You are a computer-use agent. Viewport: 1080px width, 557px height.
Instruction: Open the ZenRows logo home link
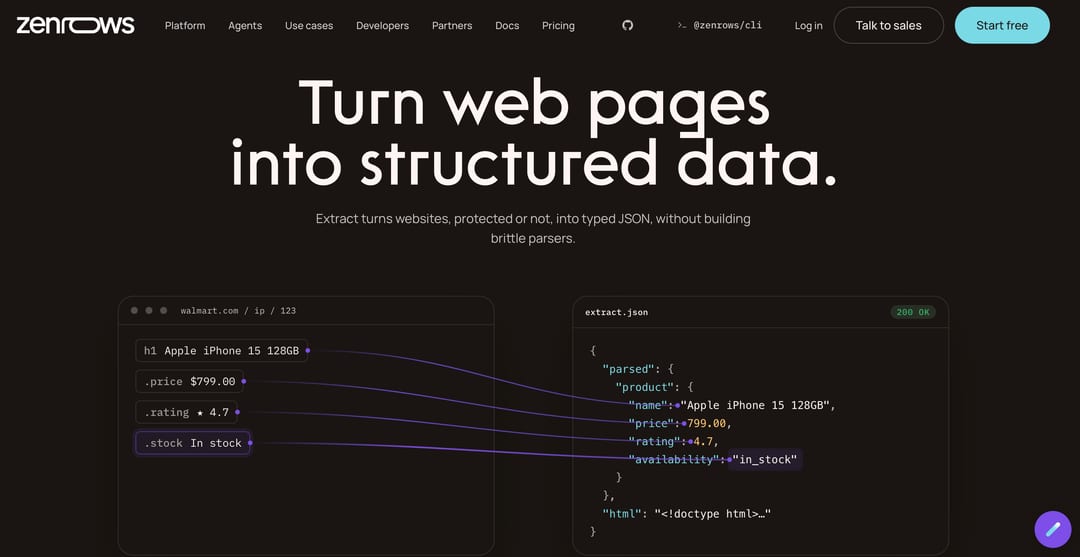[76, 25]
